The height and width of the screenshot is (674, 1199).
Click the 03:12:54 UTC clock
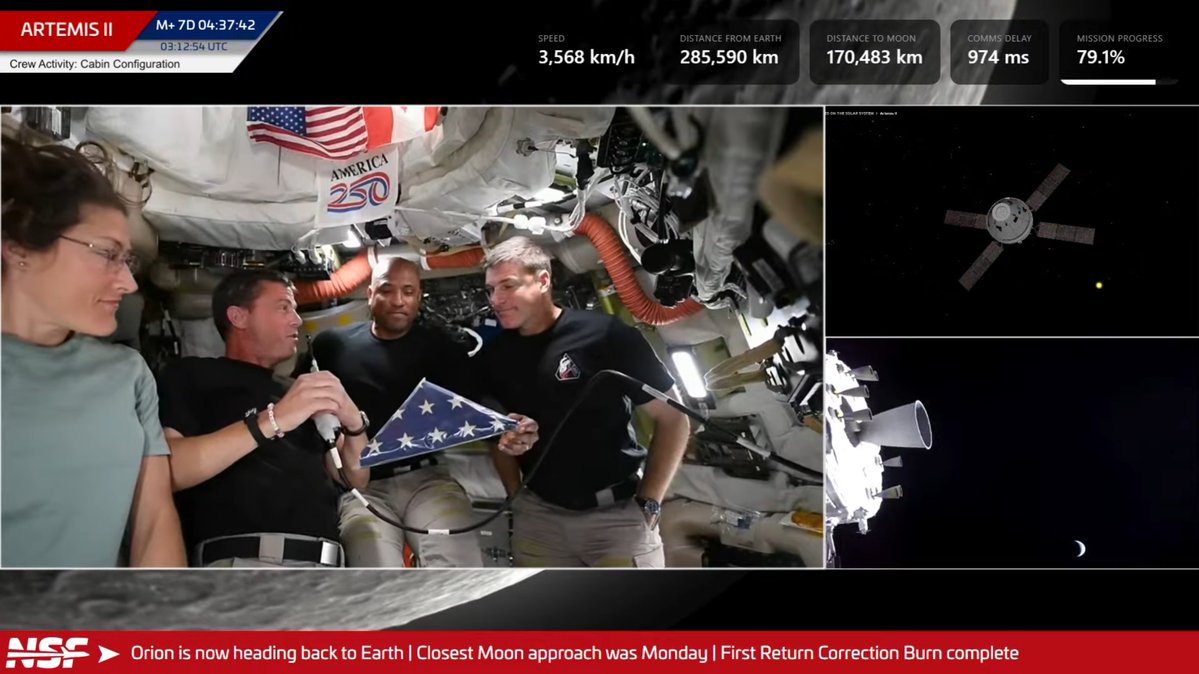coord(193,47)
